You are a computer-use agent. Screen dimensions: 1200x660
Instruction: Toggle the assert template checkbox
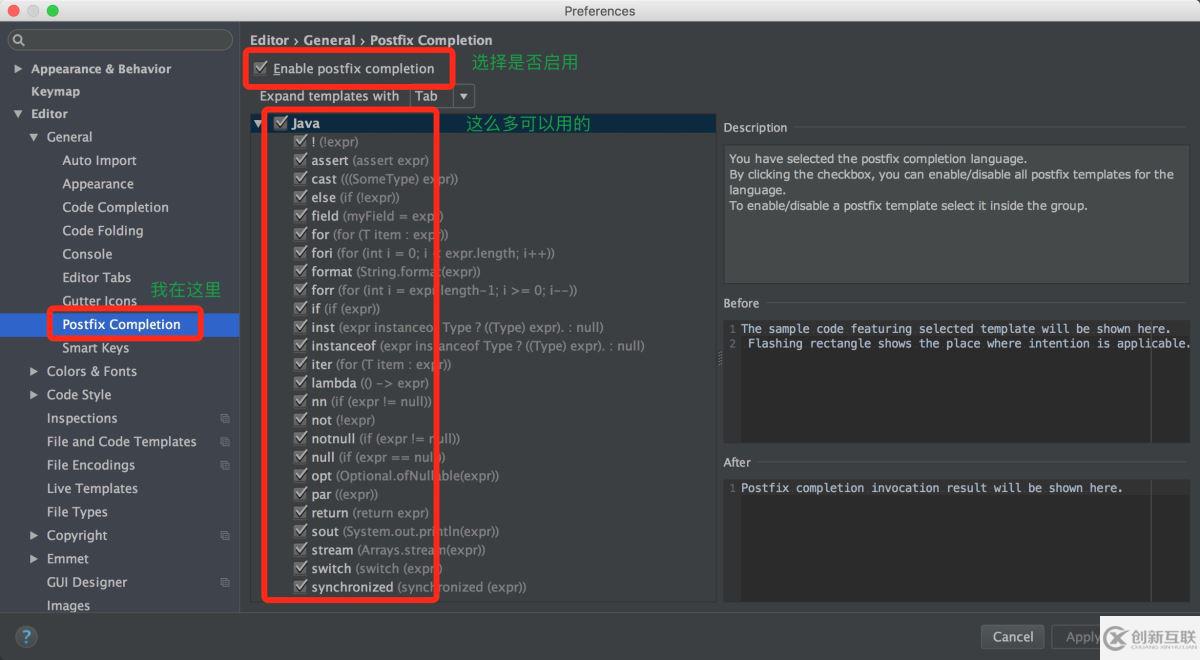pos(301,160)
